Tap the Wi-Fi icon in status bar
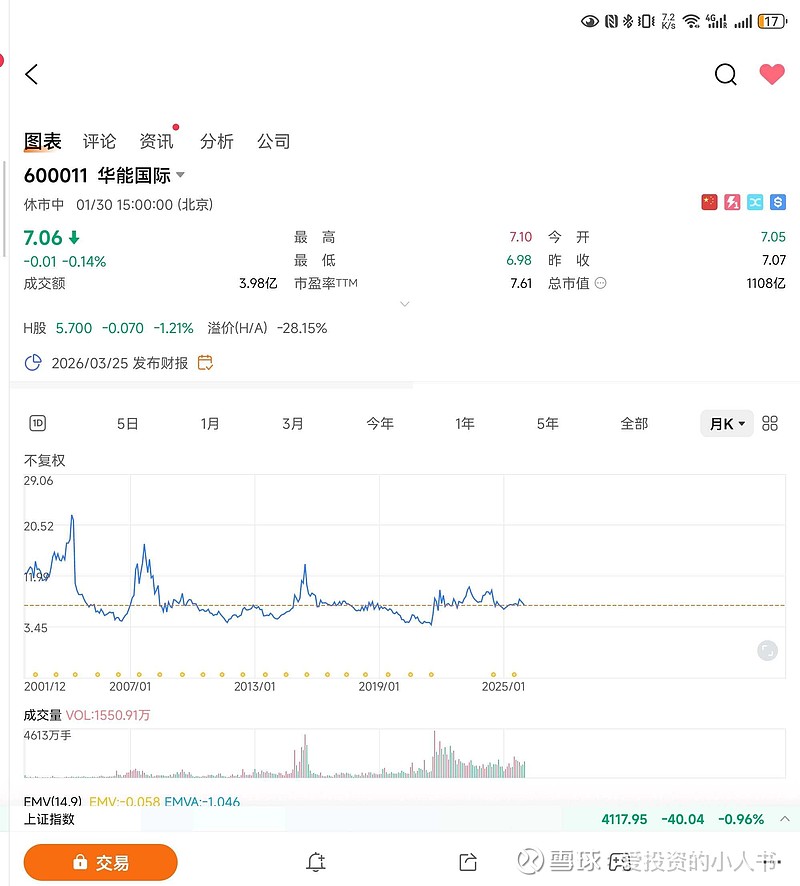The image size is (800, 886). 691,21
